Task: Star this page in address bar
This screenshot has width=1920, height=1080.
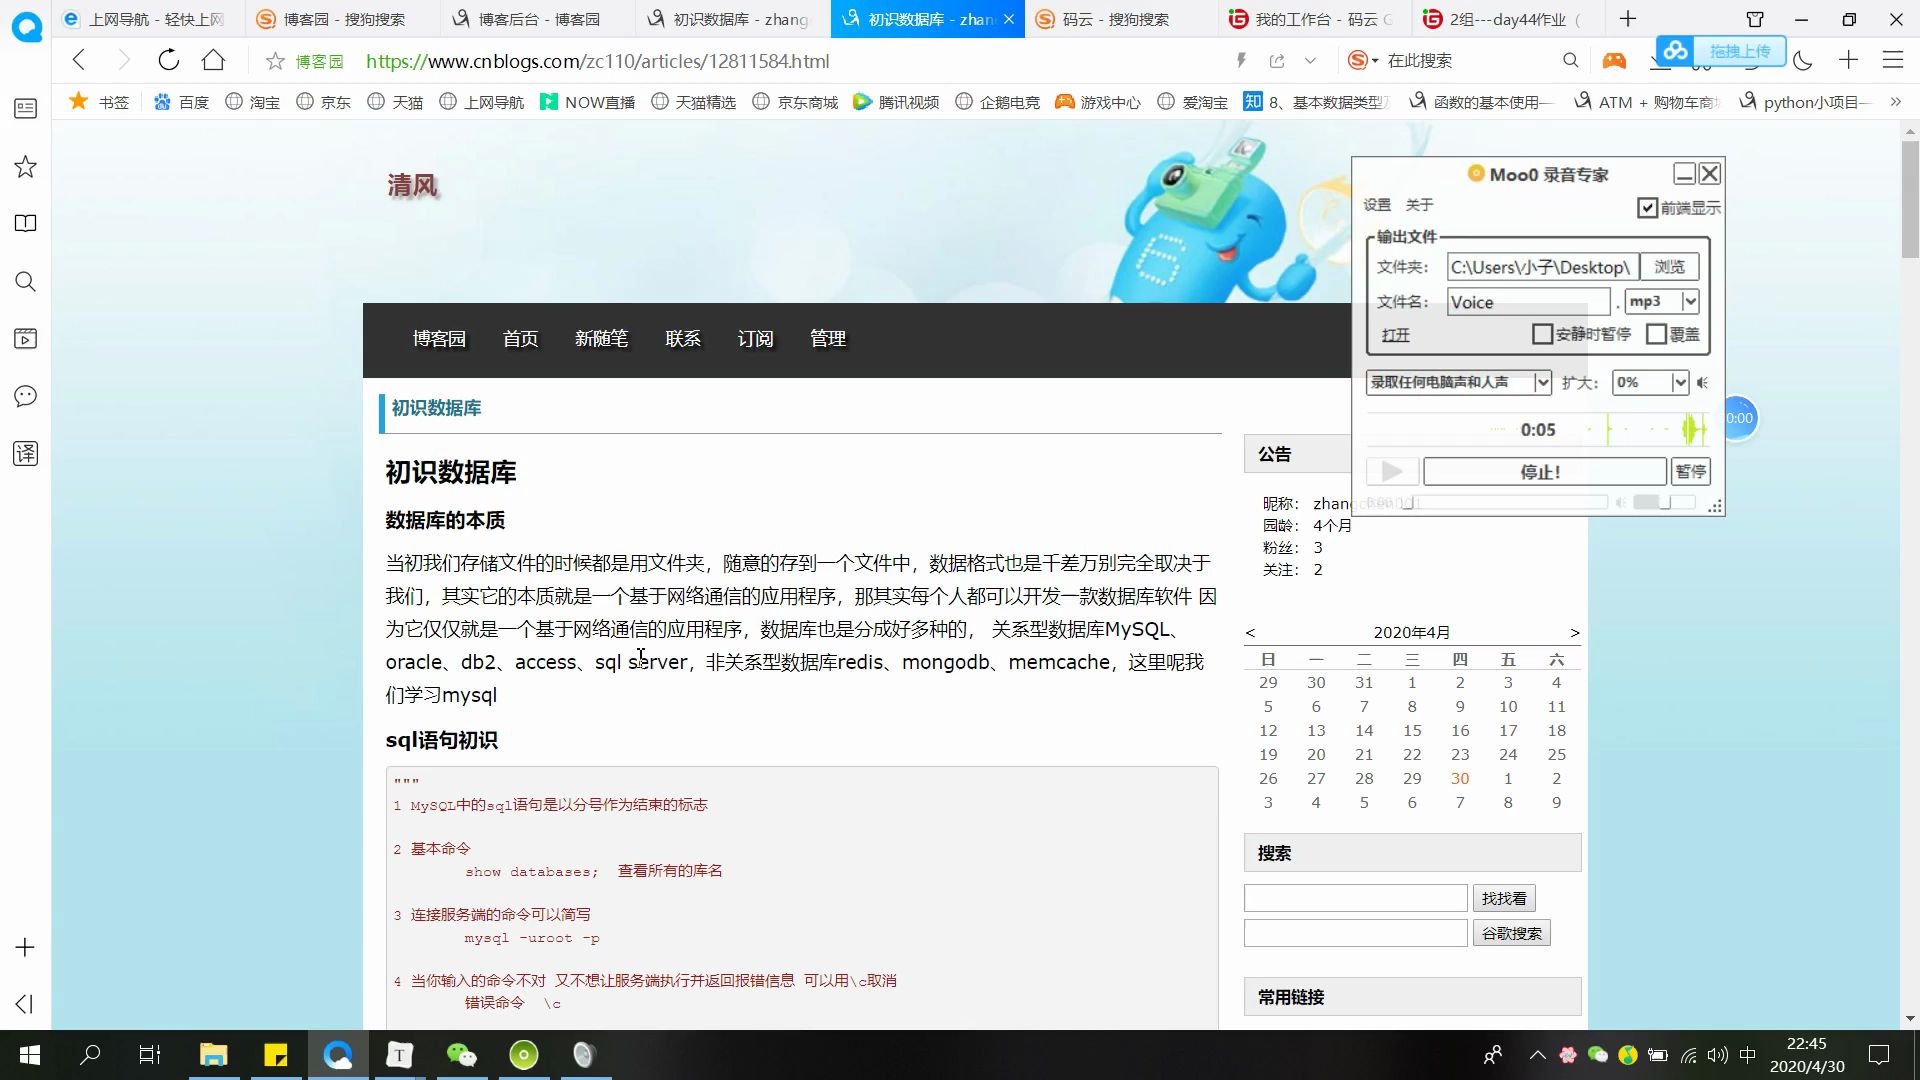Action: tap(275, 61)
